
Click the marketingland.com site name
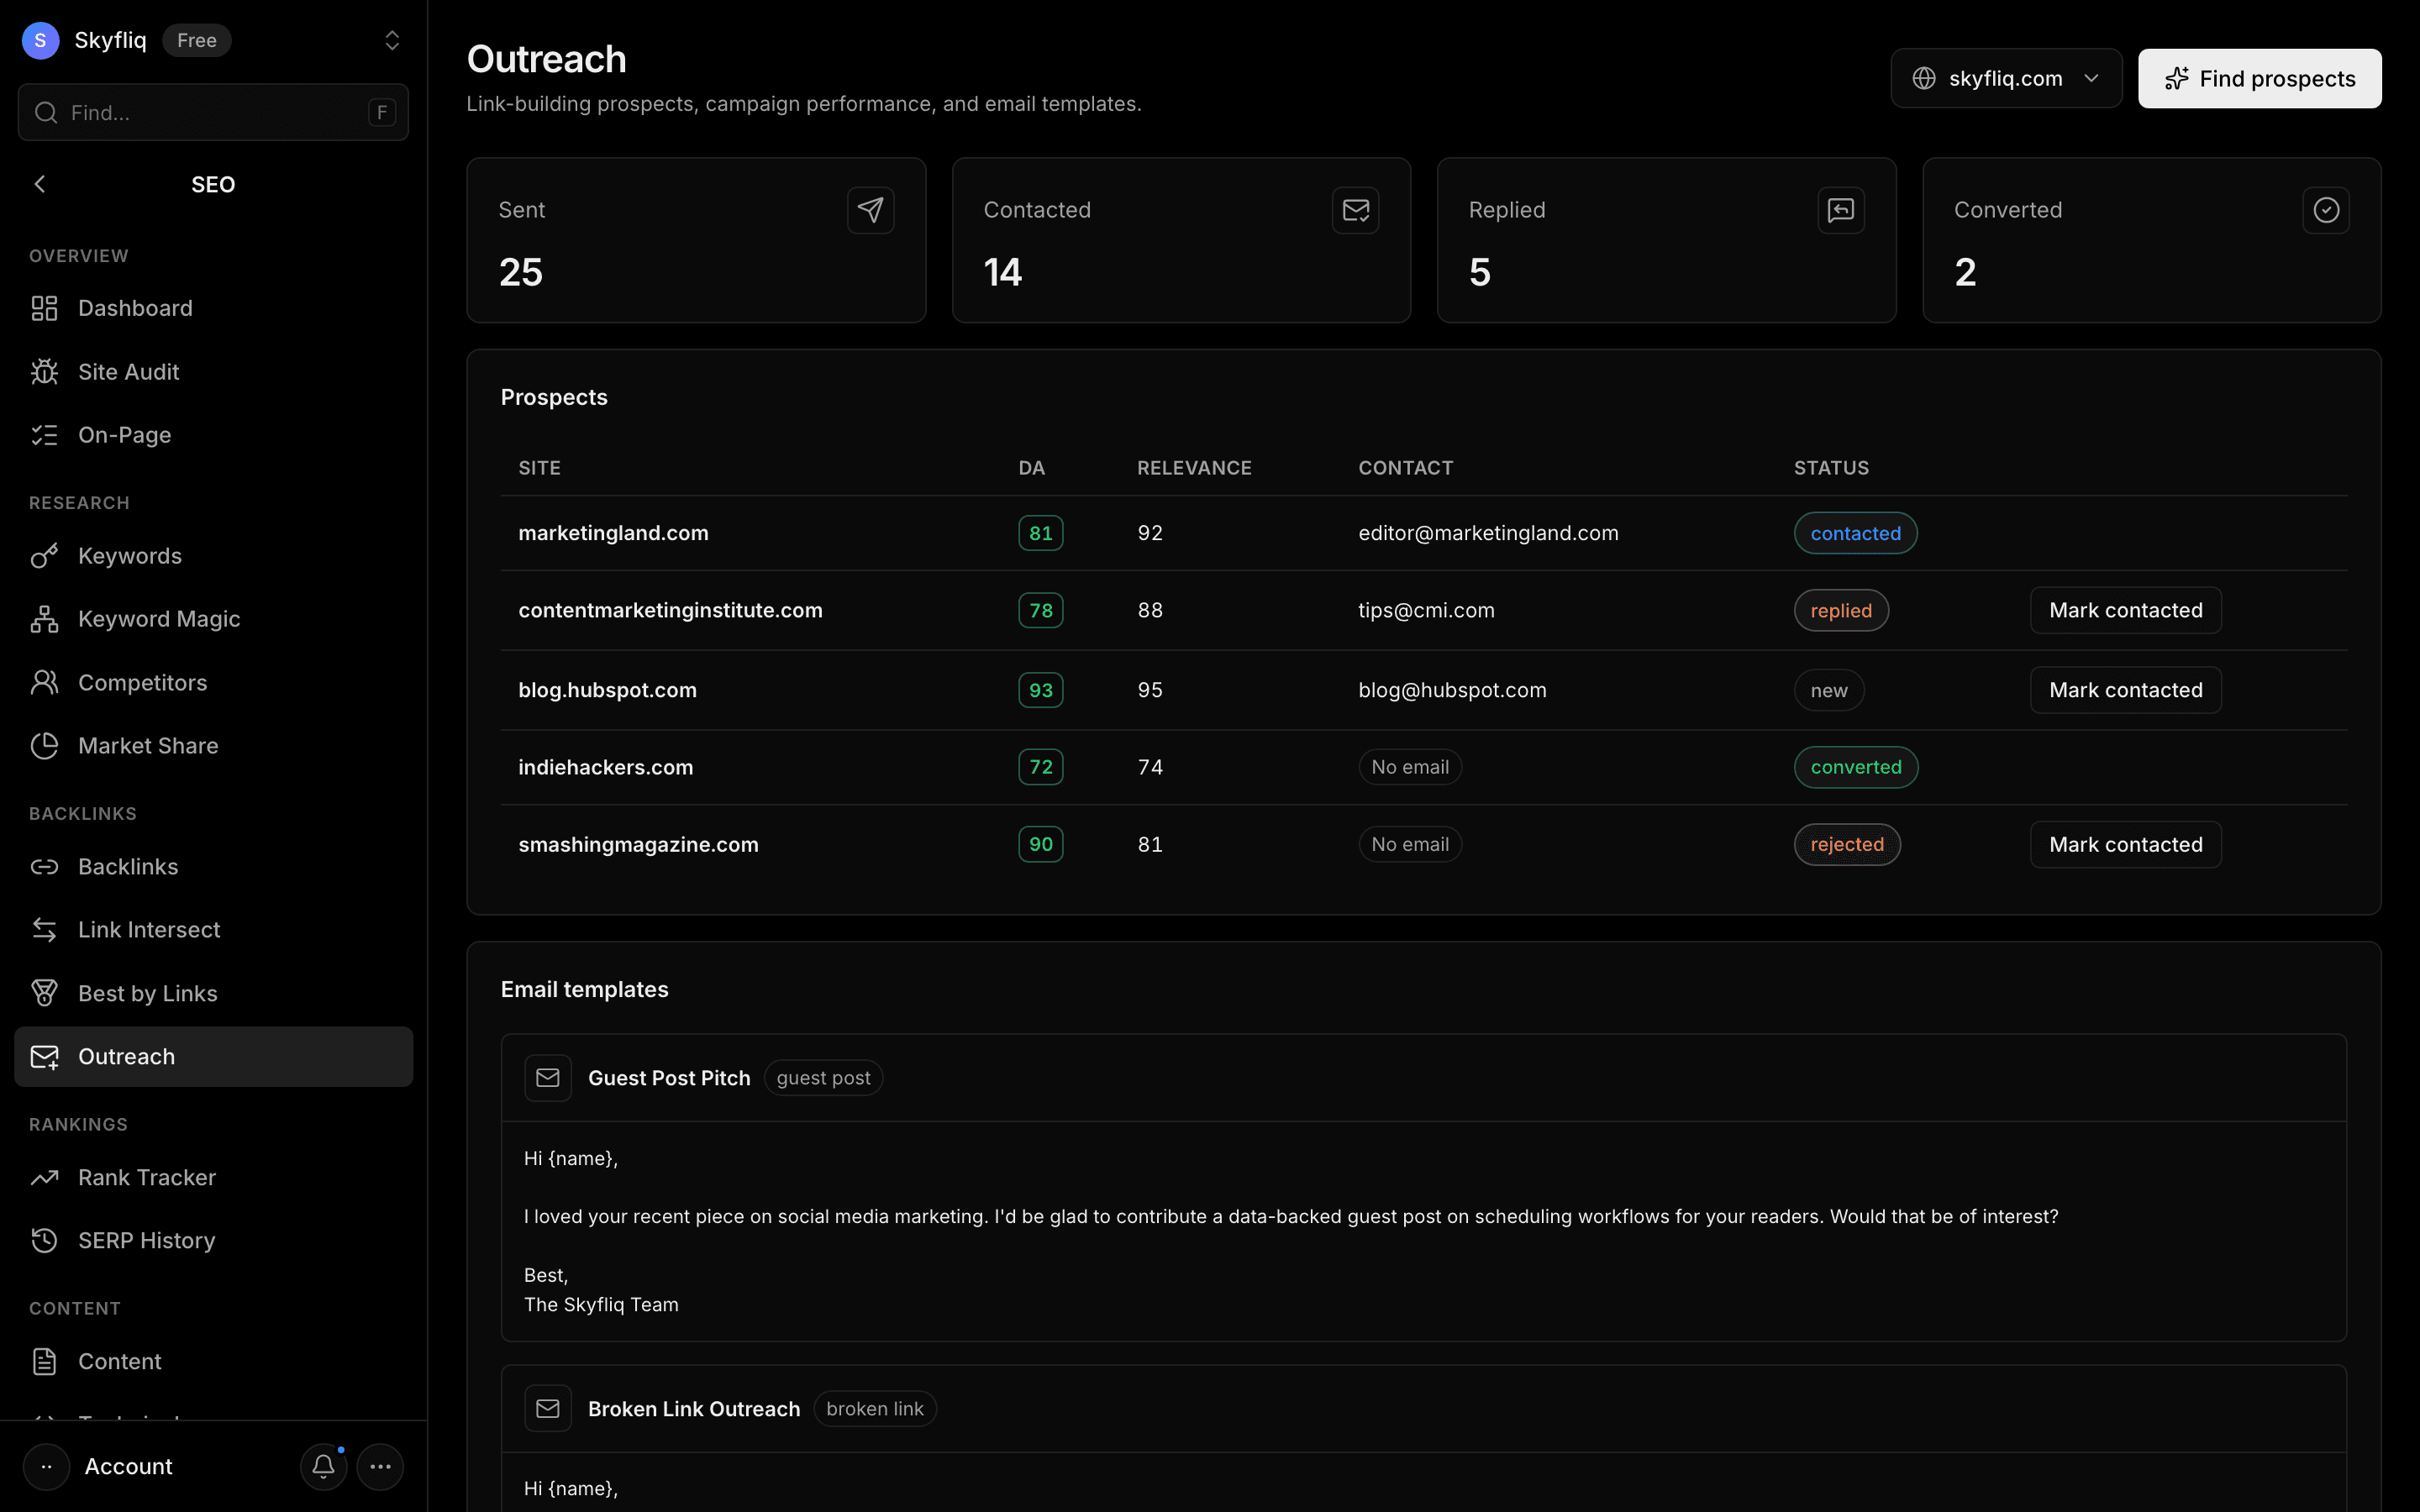[x=613, y=533]
